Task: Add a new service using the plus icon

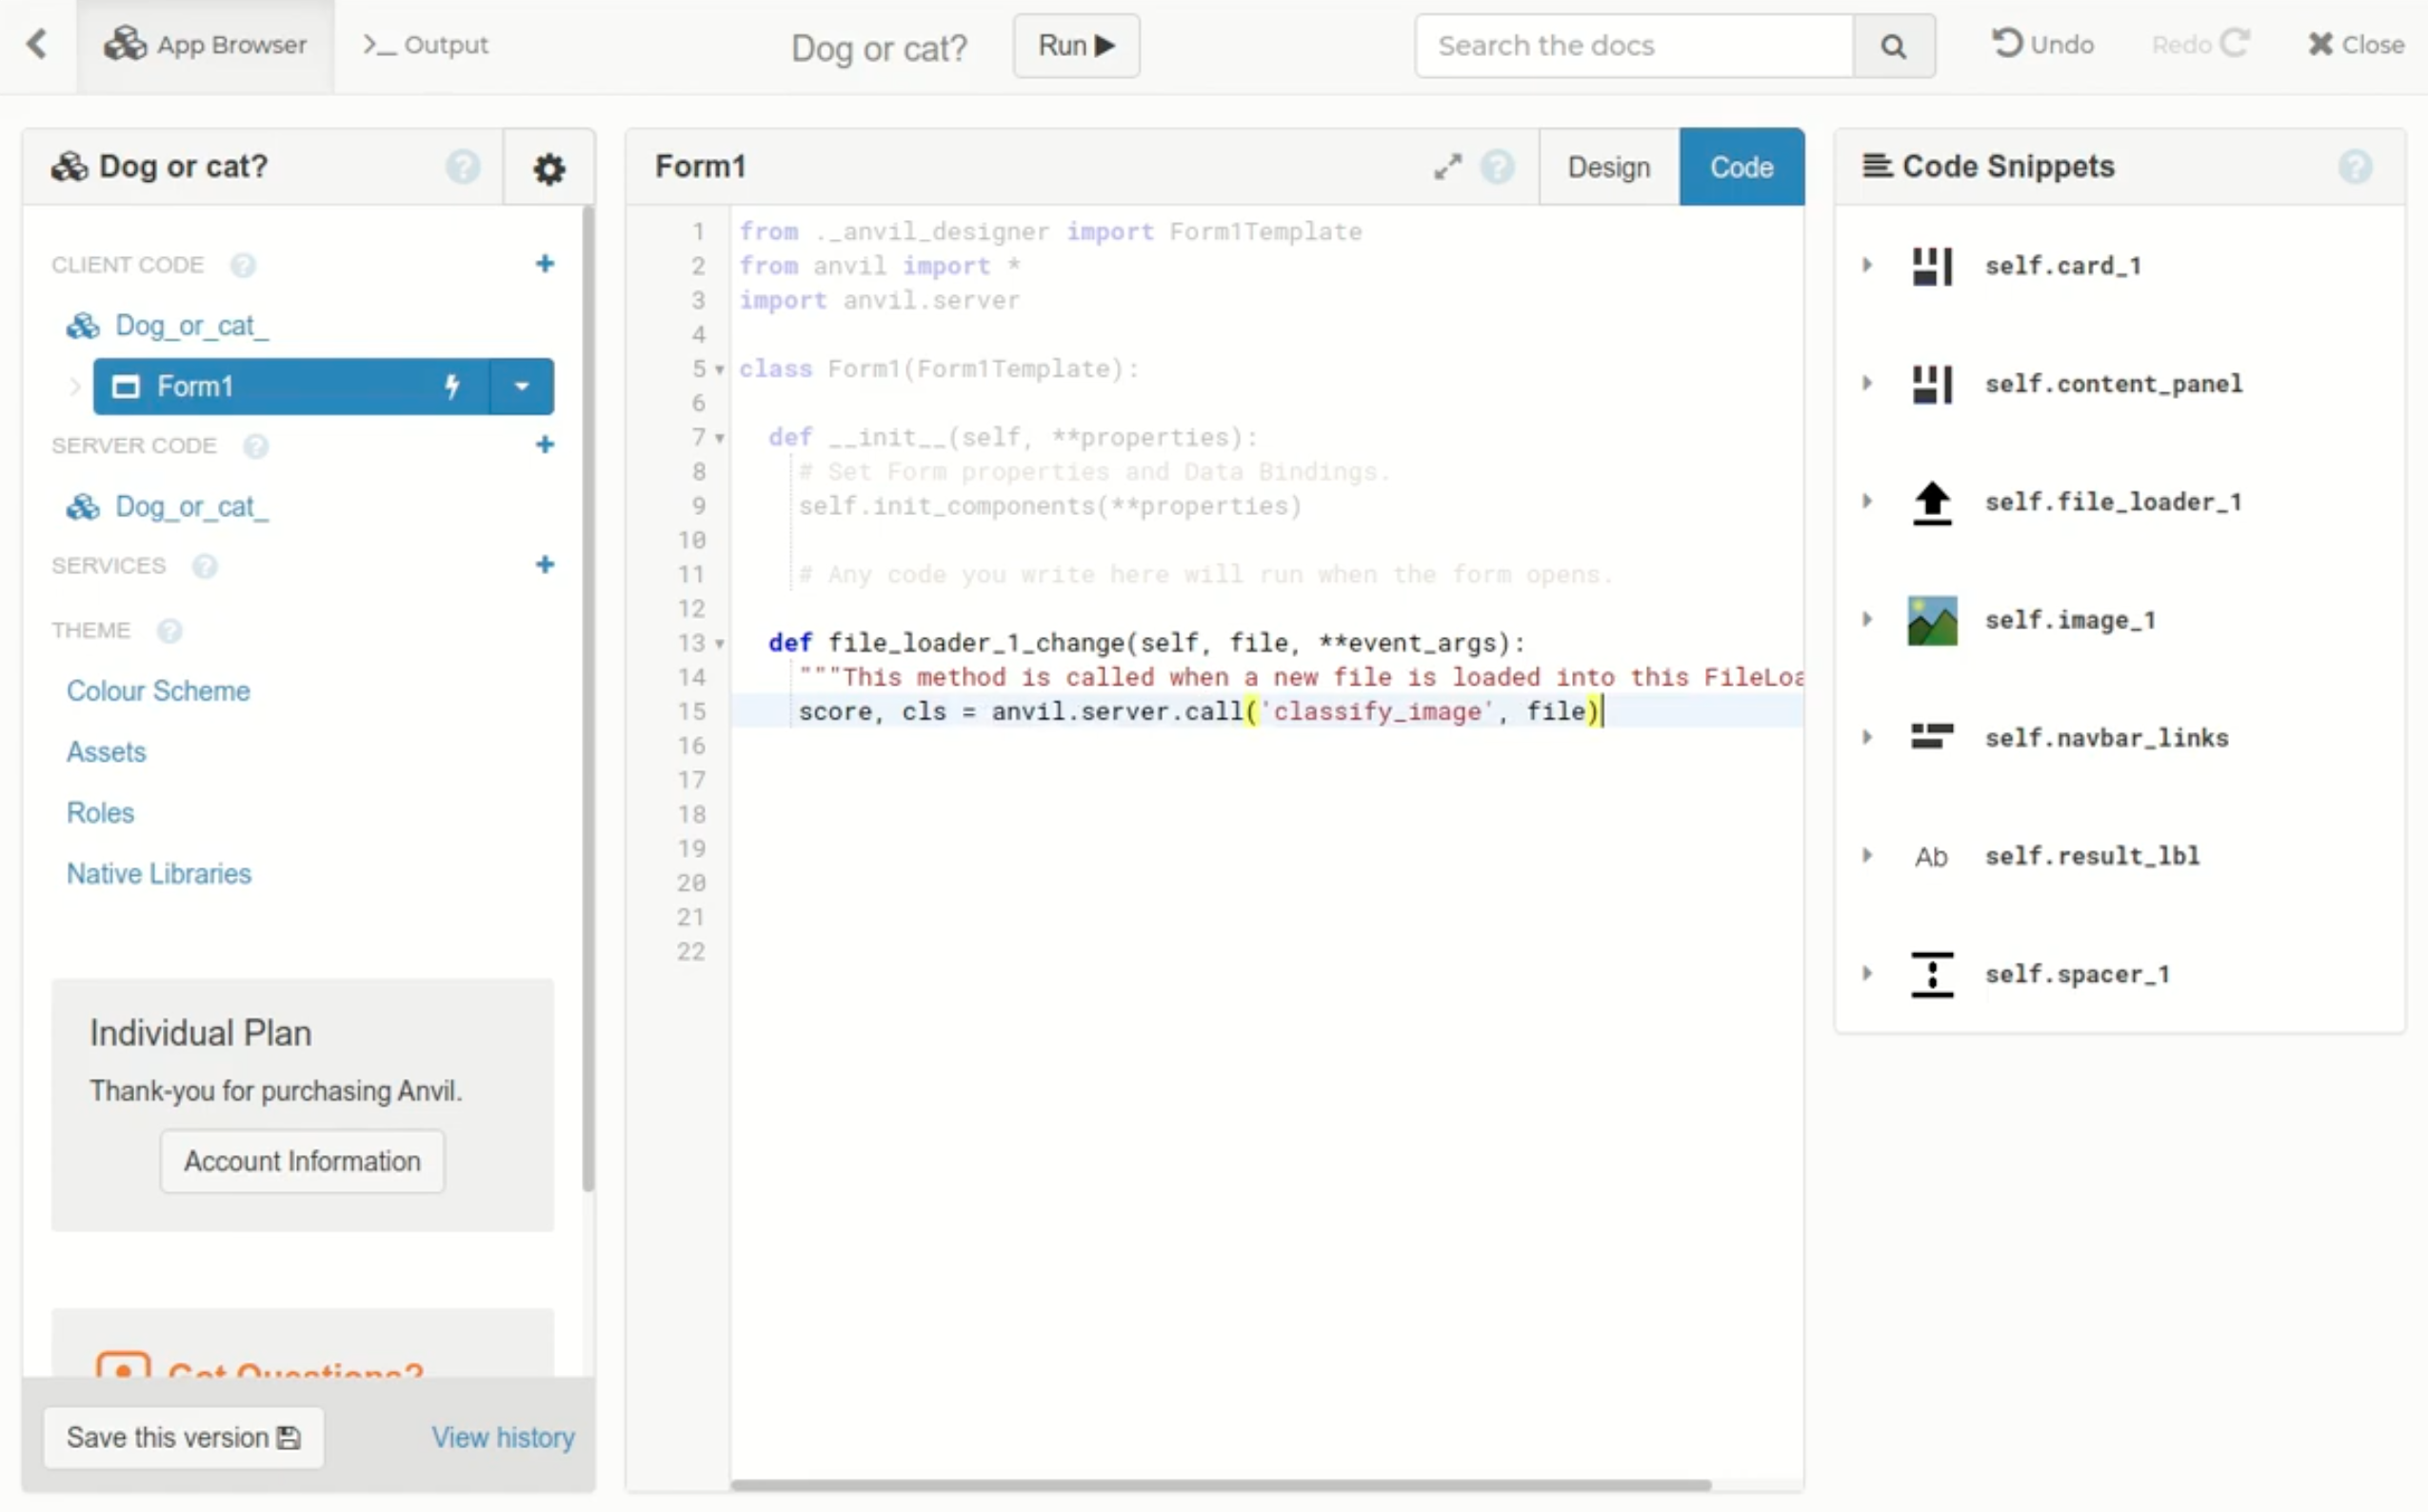Action: click(544, 564)
